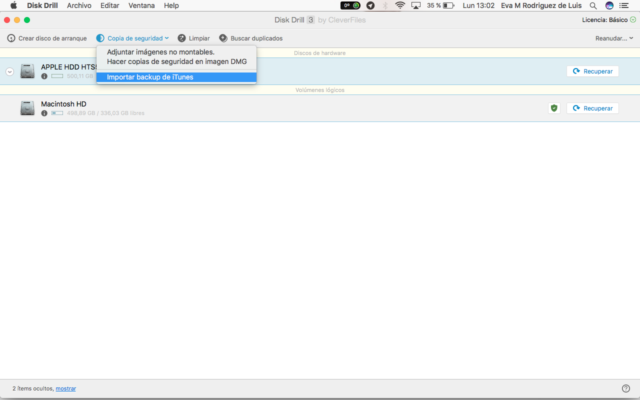Open the Help menu
The image size is (640, 400).
171,6
